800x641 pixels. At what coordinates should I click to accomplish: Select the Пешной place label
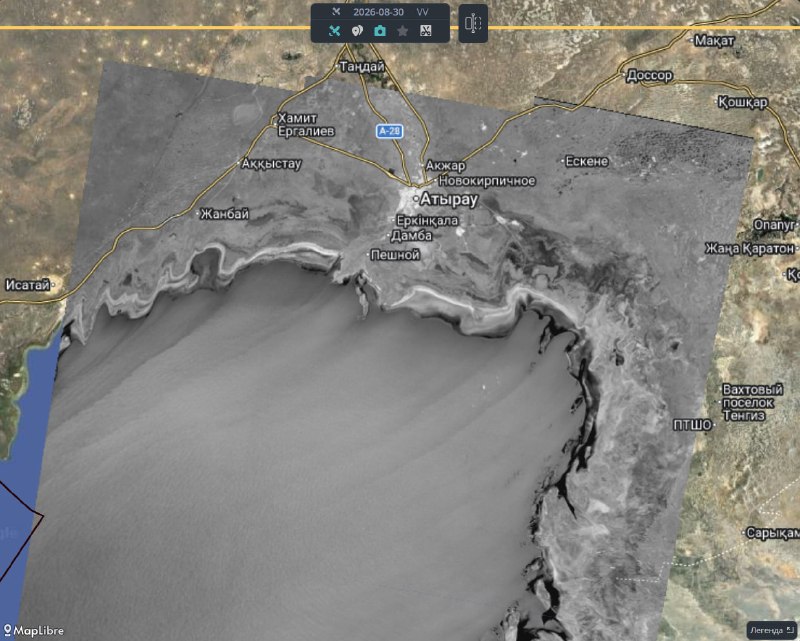point(395,255)
